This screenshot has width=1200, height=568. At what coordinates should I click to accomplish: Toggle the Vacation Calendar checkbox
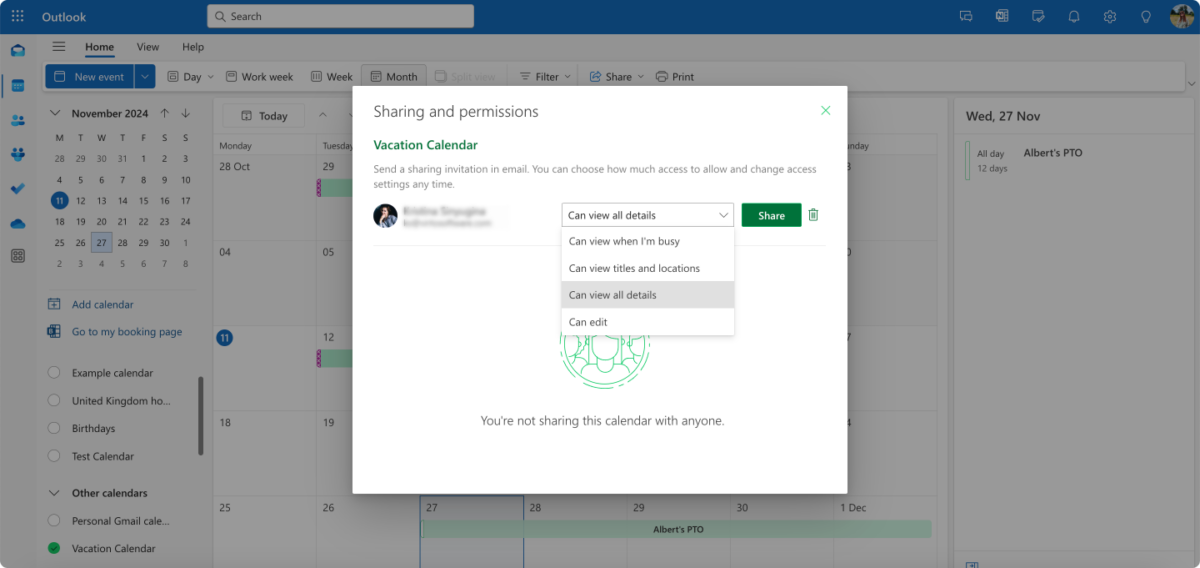[x=54, y=548]
